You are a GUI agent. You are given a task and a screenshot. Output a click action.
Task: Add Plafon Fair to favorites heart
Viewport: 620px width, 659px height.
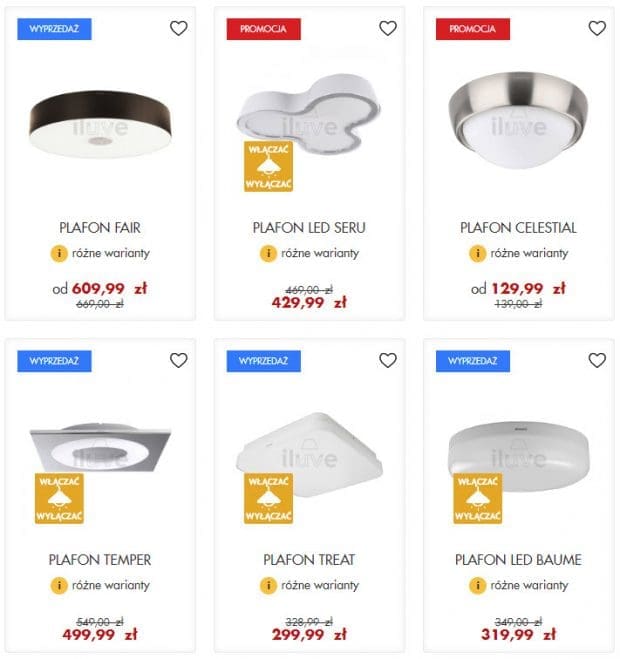[x=178, y=28]
